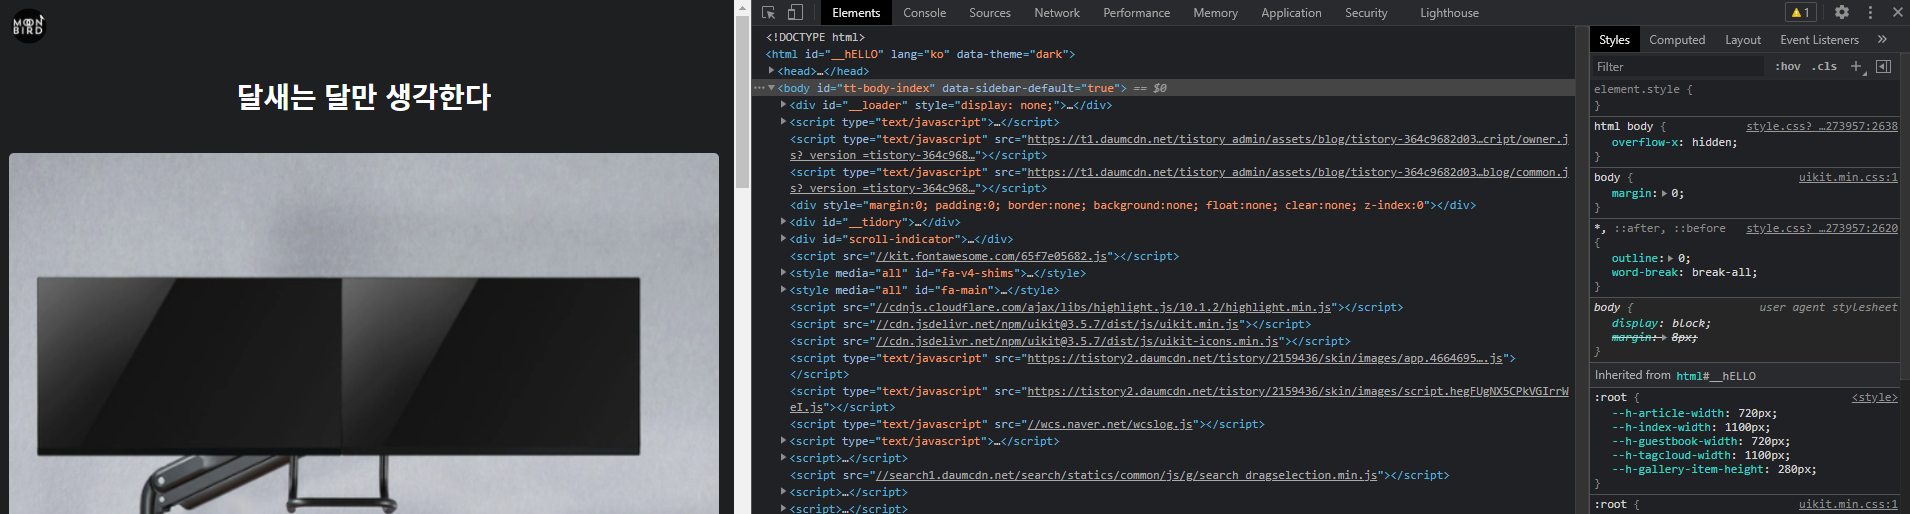Screen dimensions: 1910x514
Task: Show more Styles pane tabs chevron
Action: pos(1882,40)
